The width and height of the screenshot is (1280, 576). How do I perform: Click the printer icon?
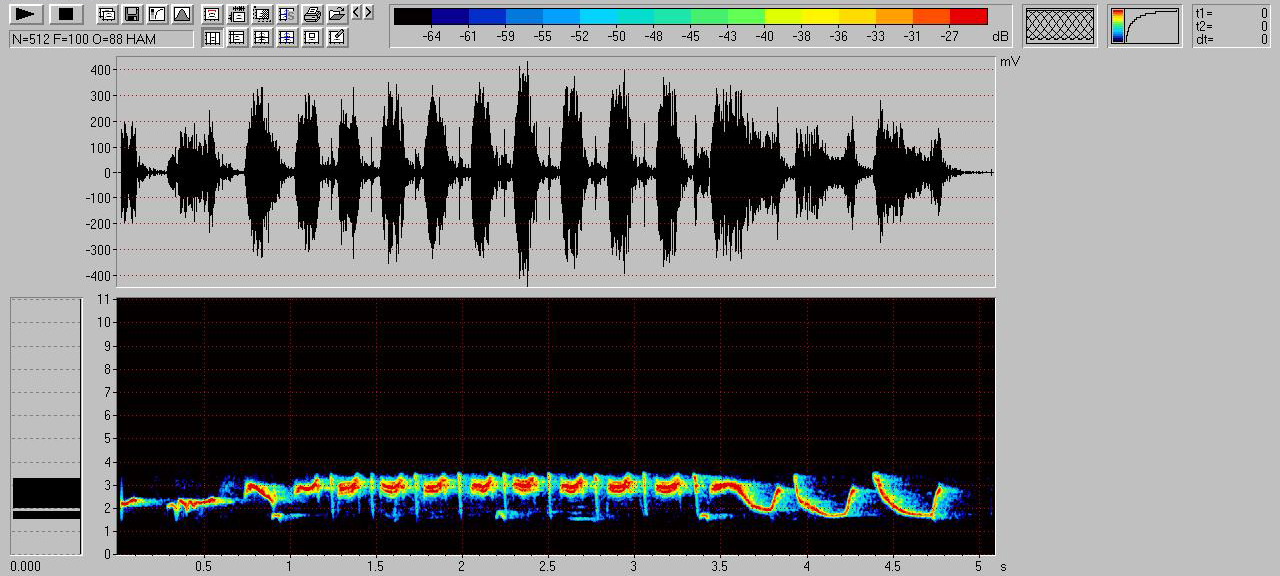pos(311,14)
